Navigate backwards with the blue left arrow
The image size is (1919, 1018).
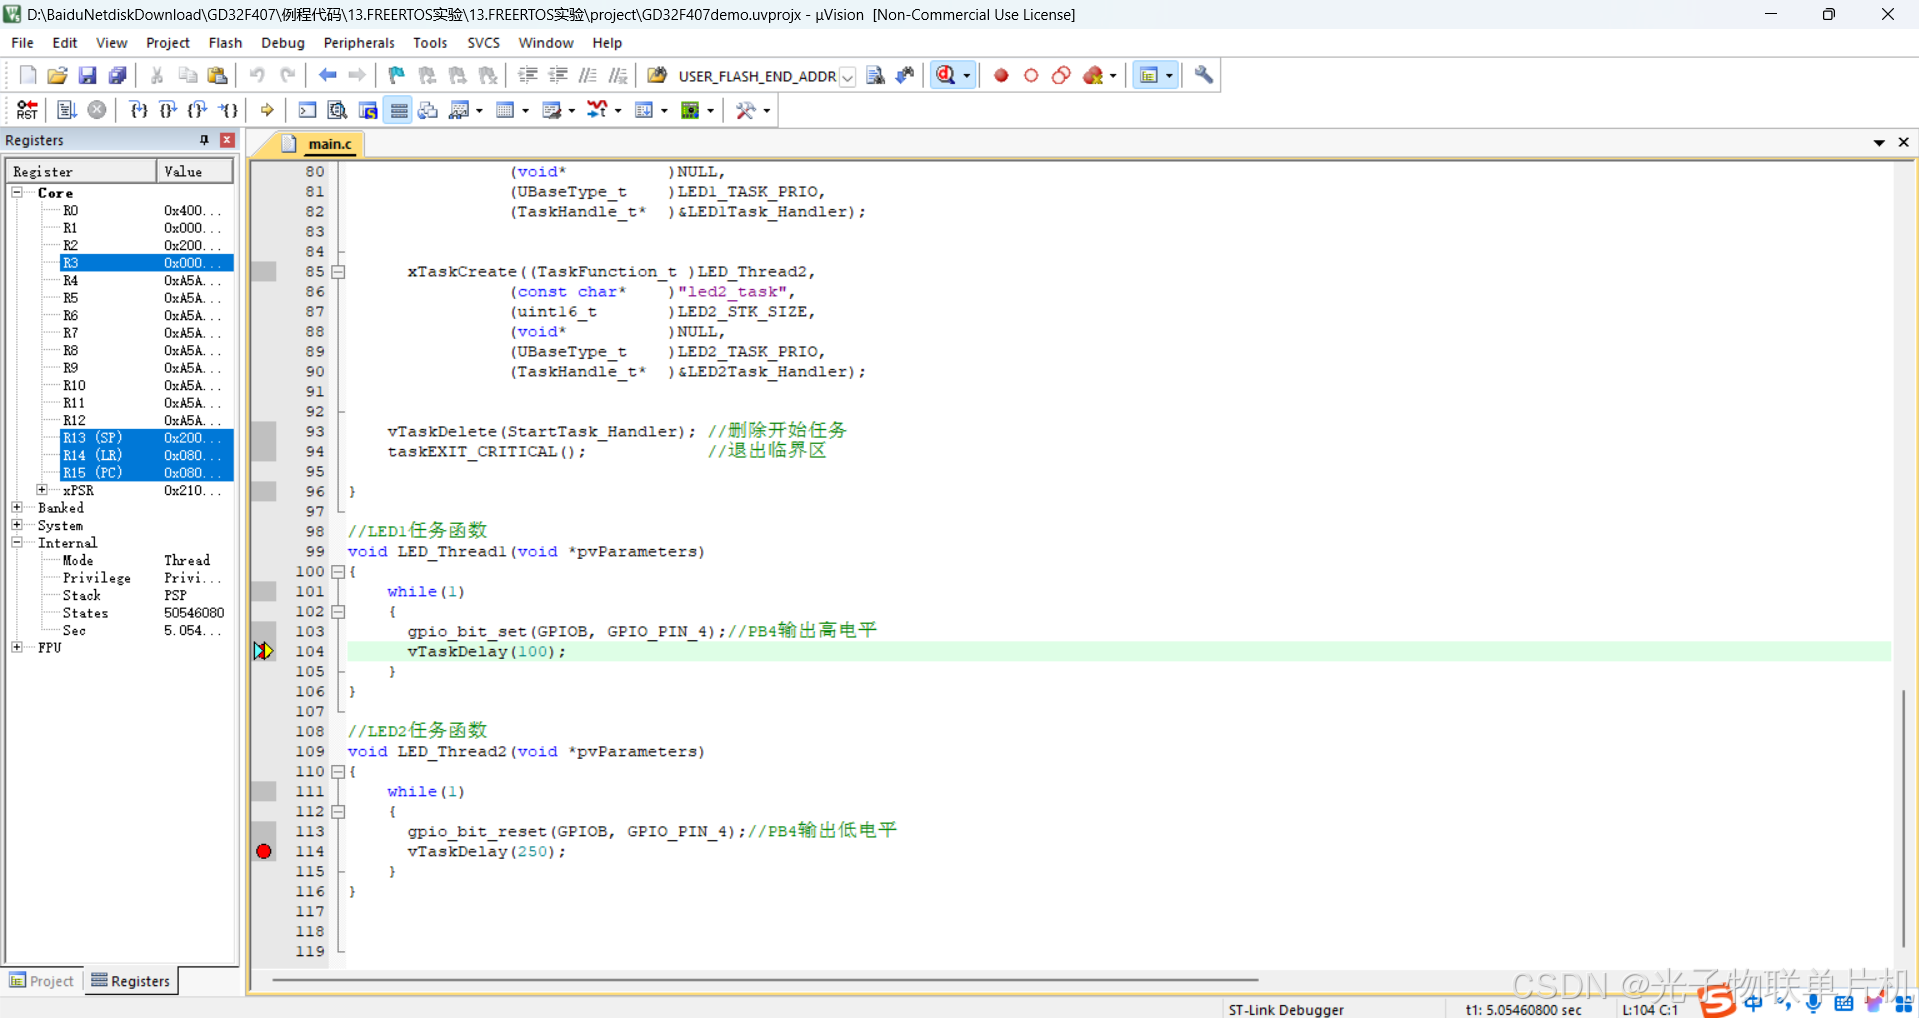(x=327, y=75)
